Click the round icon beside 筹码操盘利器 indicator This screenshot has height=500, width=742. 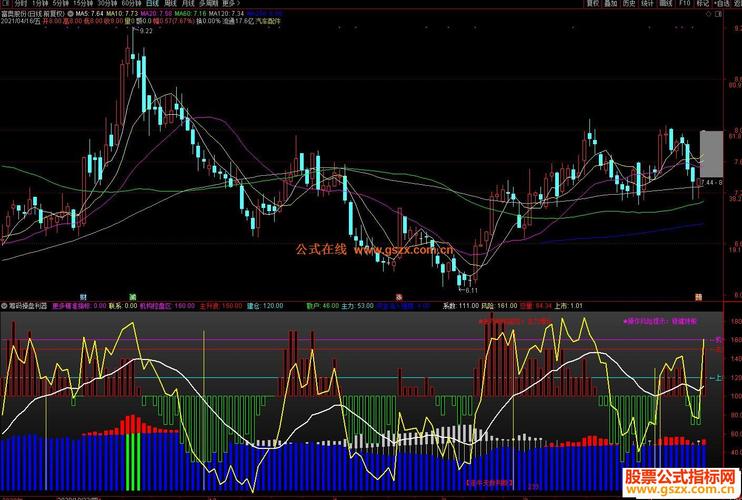click(4, 306)
